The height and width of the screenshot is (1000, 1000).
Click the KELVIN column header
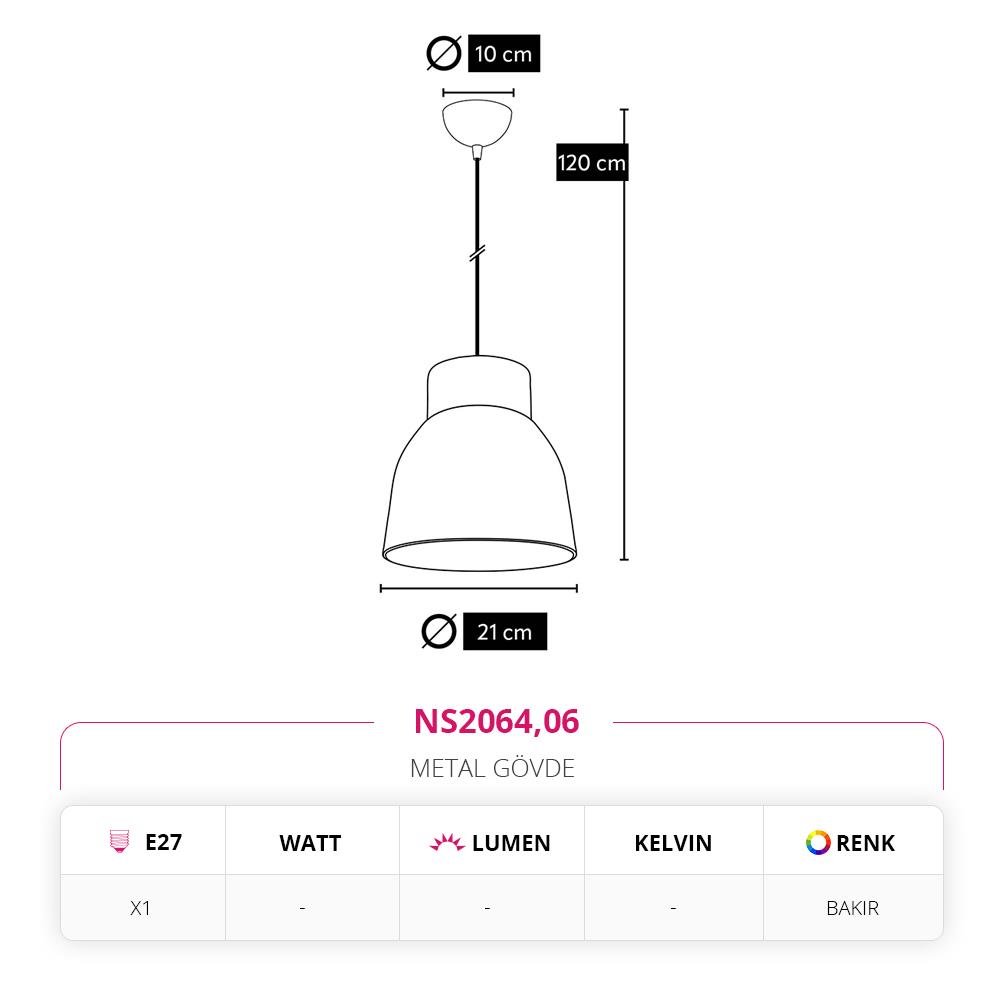tap(673, 843)
